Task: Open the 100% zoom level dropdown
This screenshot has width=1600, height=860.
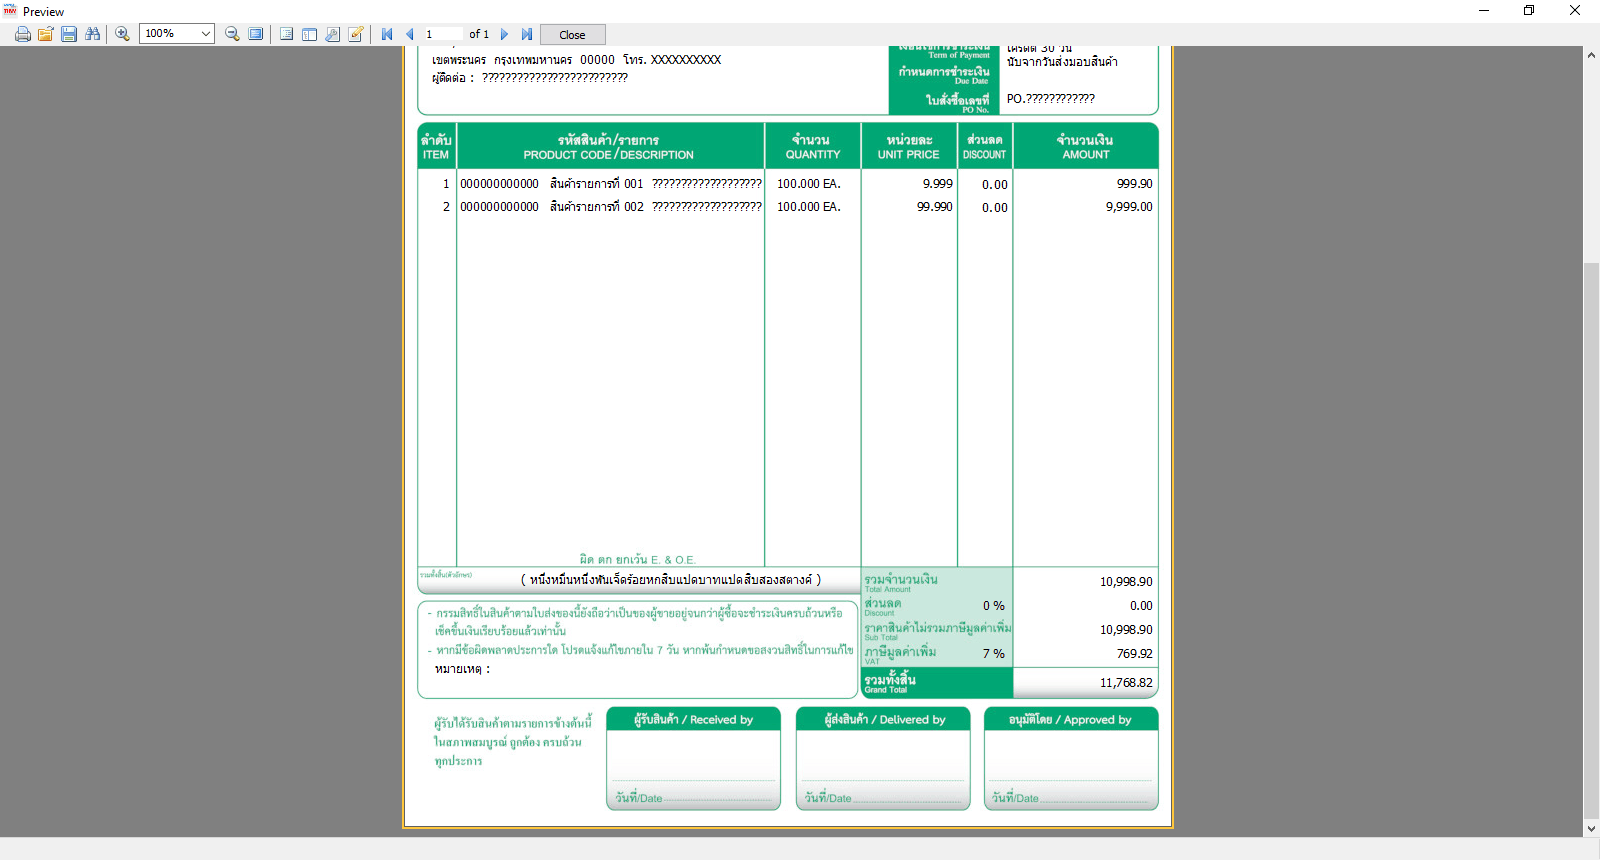Action: [177, 34]
